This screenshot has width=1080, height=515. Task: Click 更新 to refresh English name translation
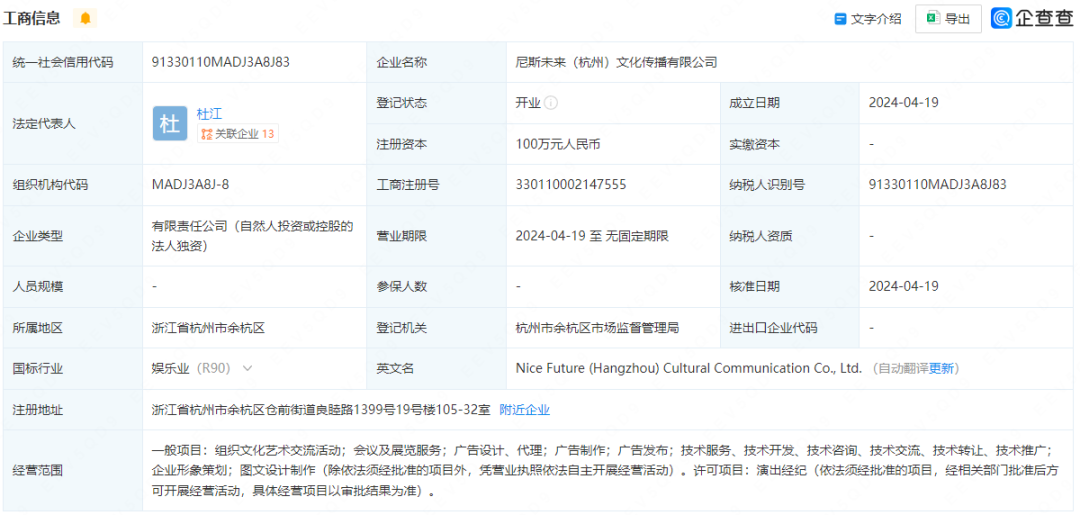[942, 368]
